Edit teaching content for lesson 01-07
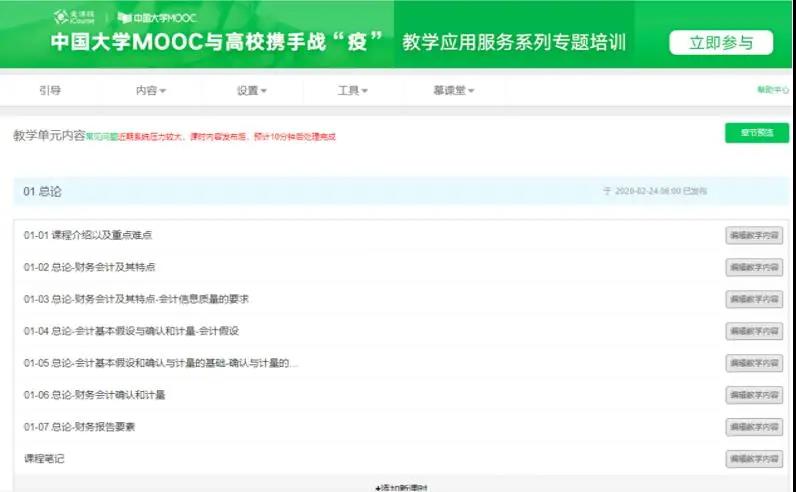This screenshot has width=796, height=492. pos(754,428)
